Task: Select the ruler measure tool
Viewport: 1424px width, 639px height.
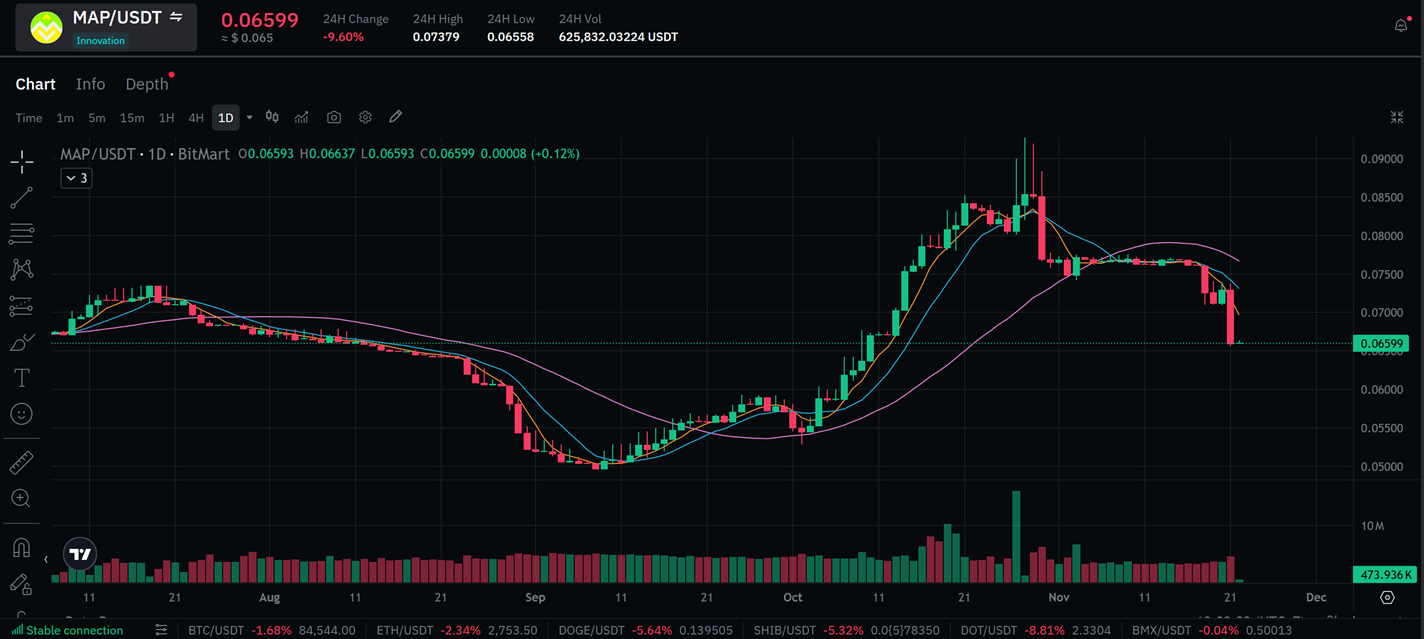Action: (x=21, y=462)
